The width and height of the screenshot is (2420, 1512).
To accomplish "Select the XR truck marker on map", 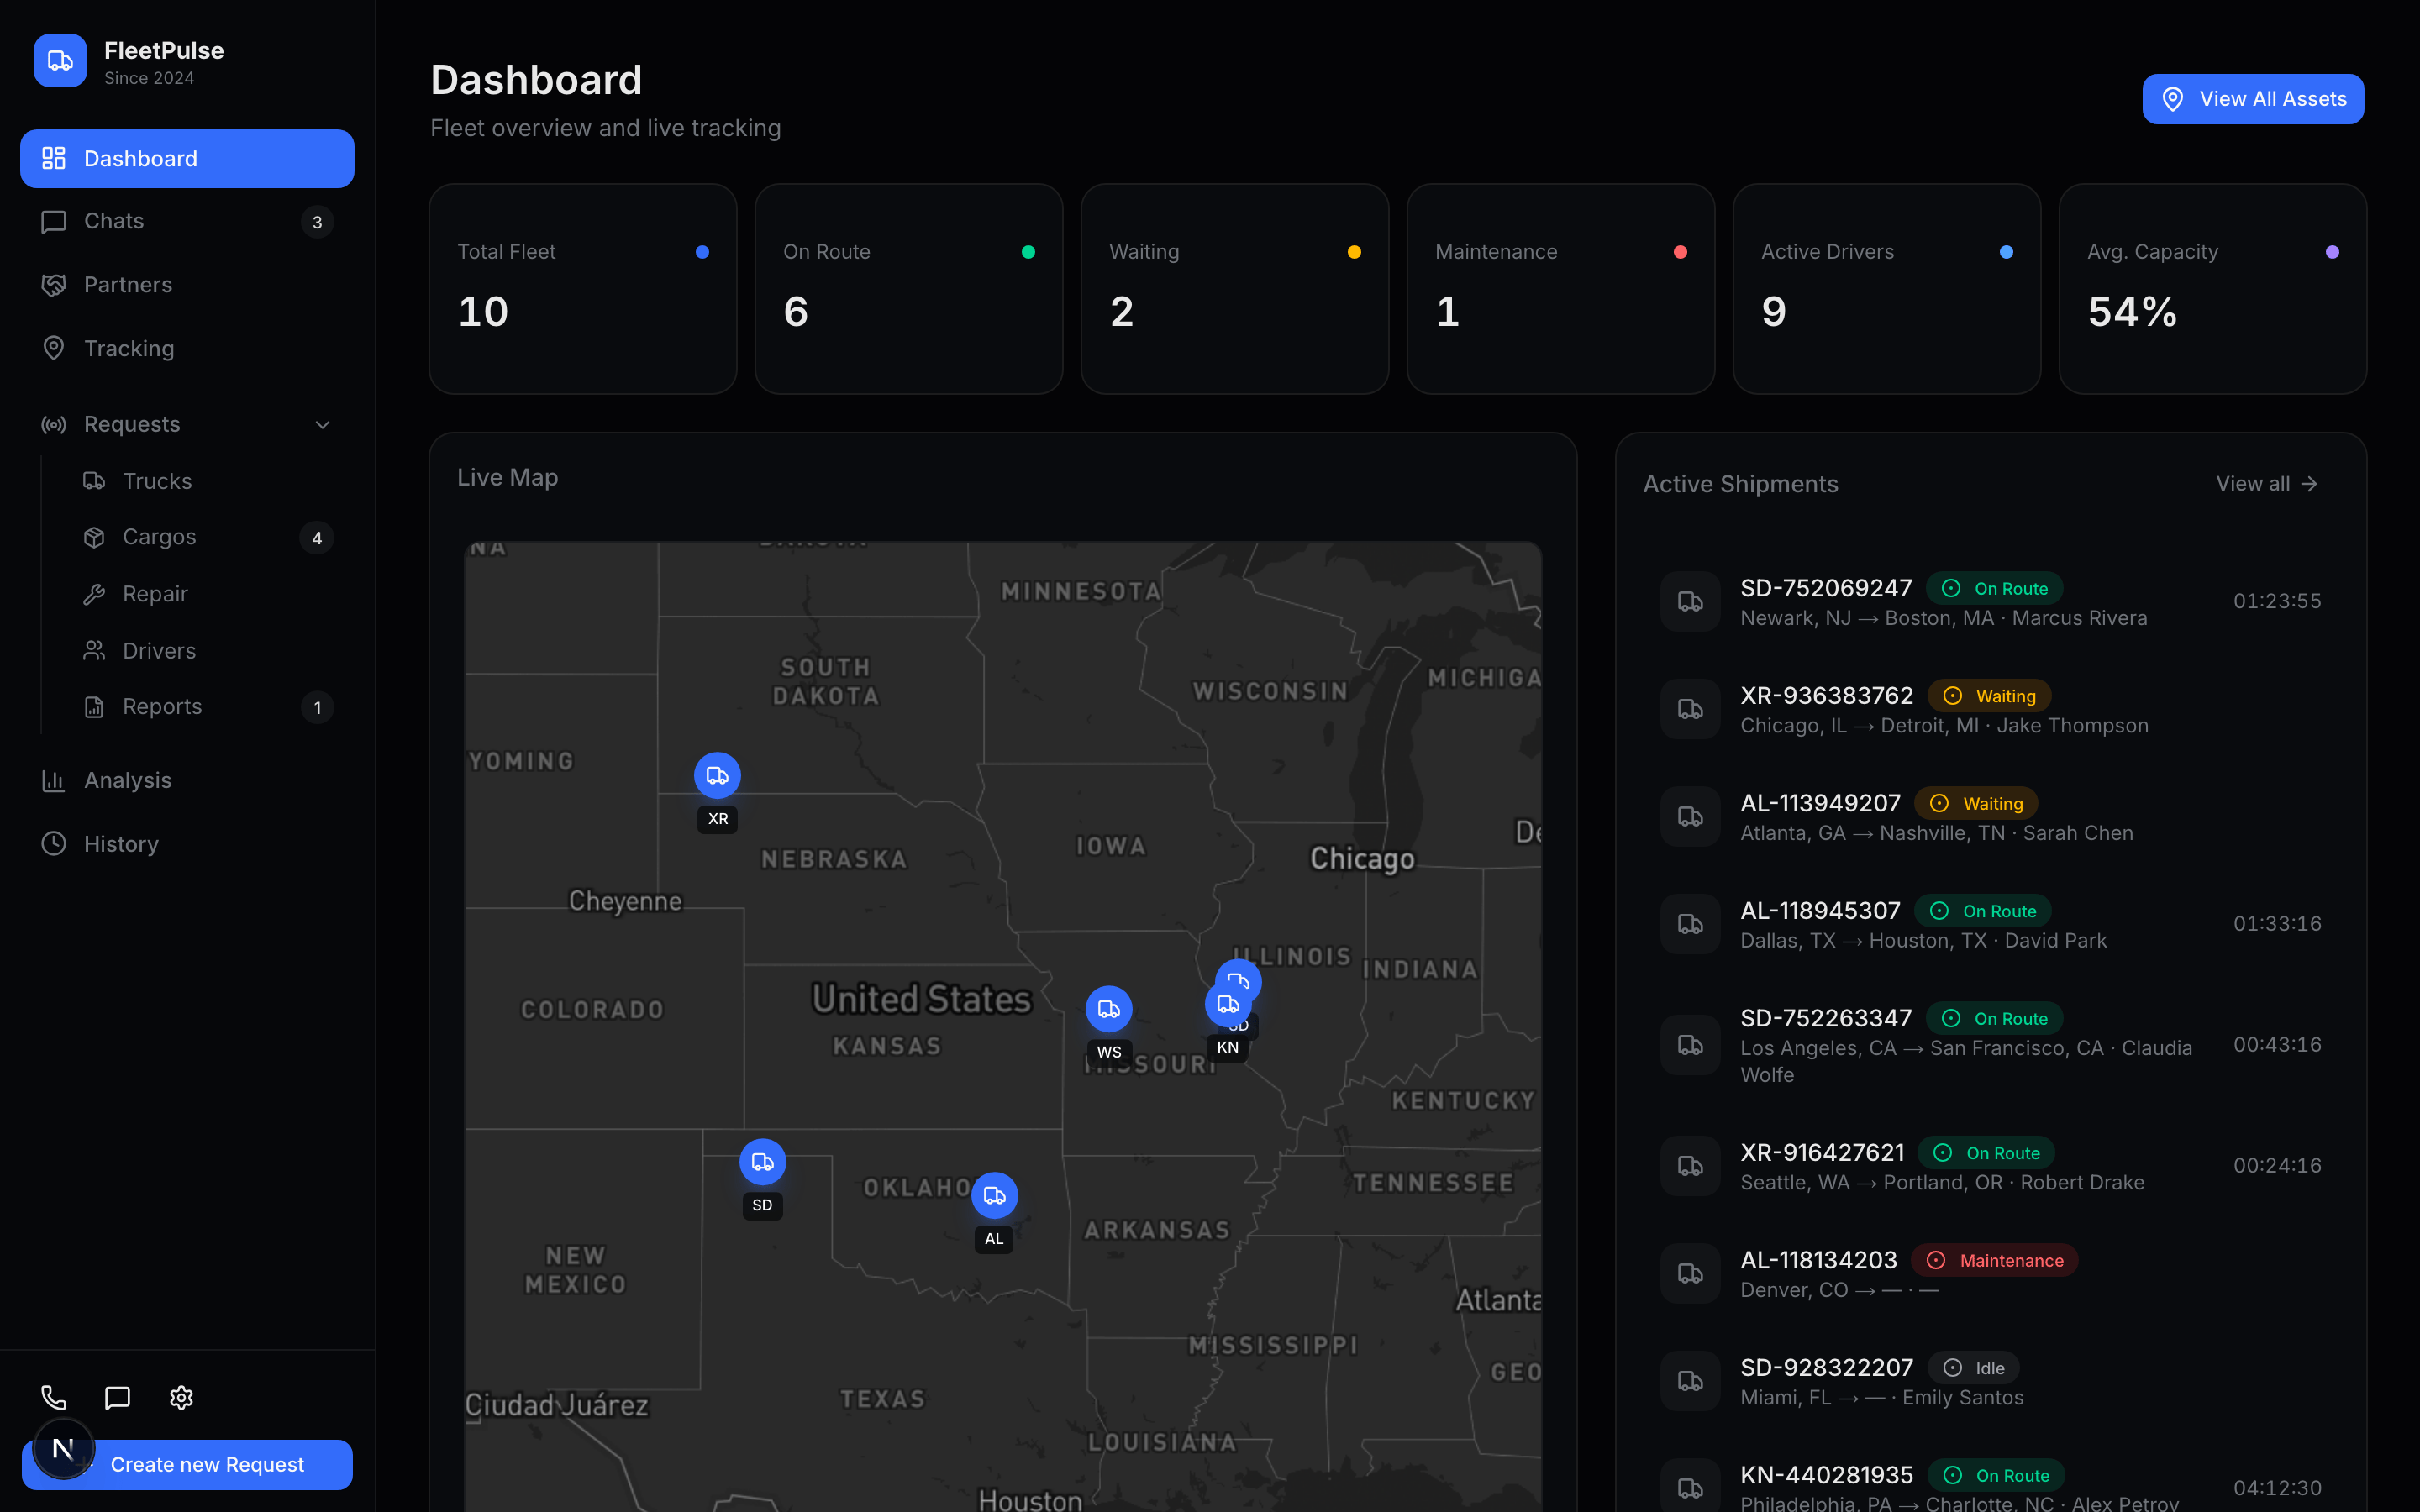I will 717,776.
